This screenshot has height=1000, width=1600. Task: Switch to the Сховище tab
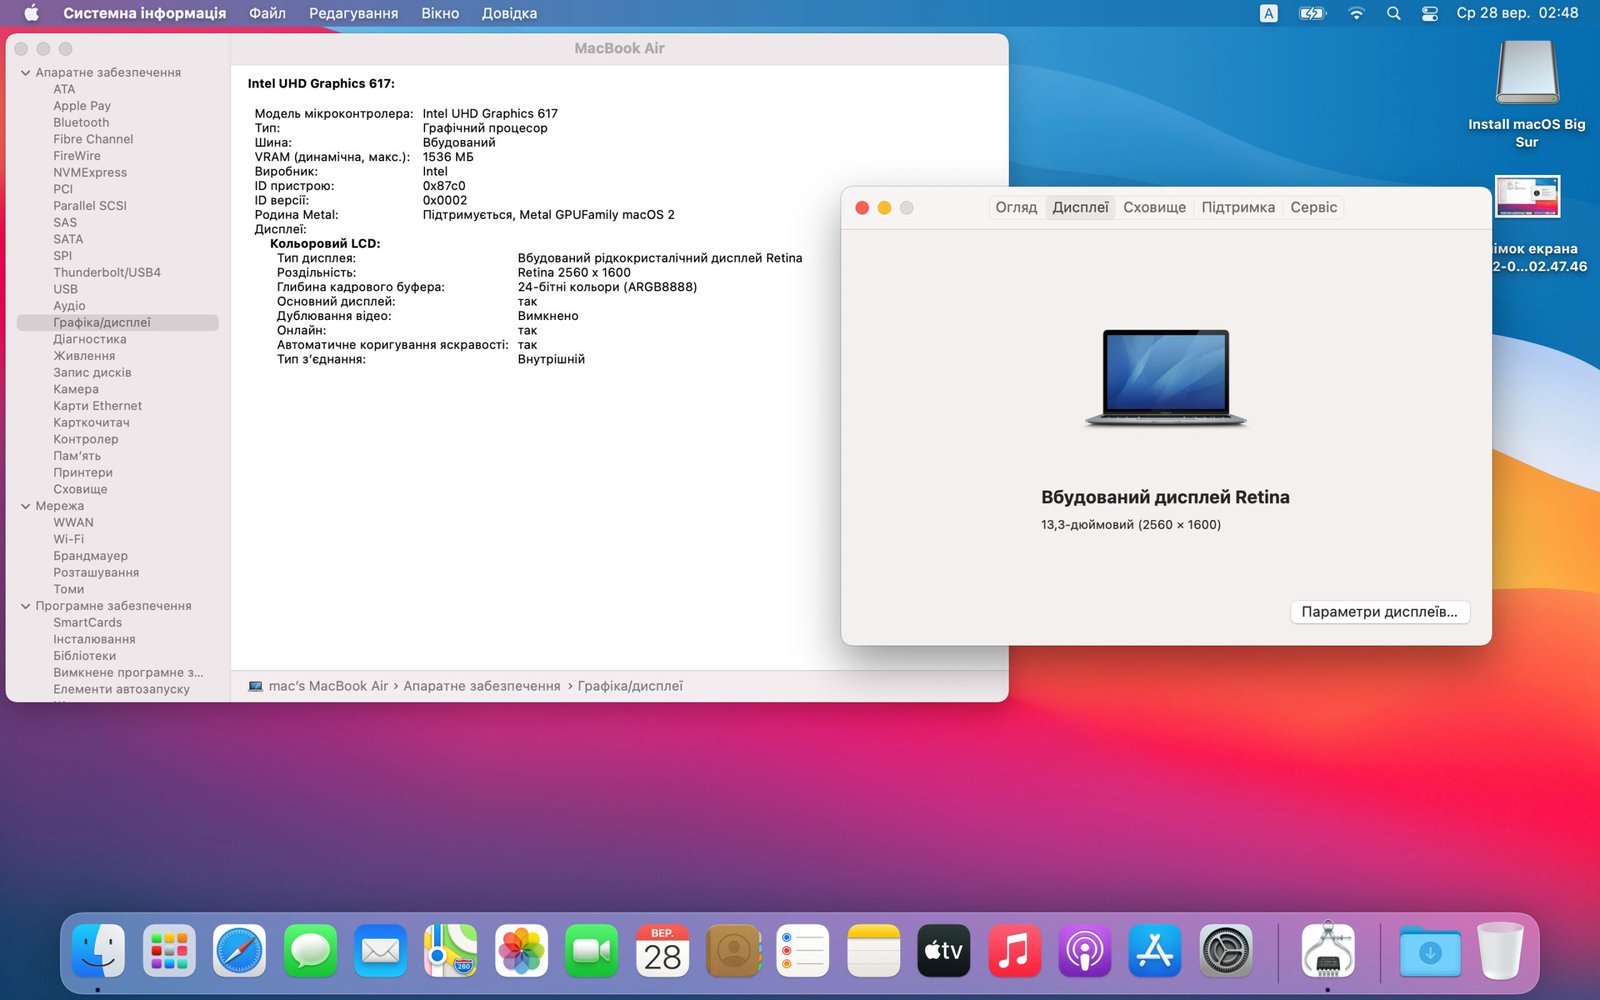pyautogui.click(x=1154, y=207)
